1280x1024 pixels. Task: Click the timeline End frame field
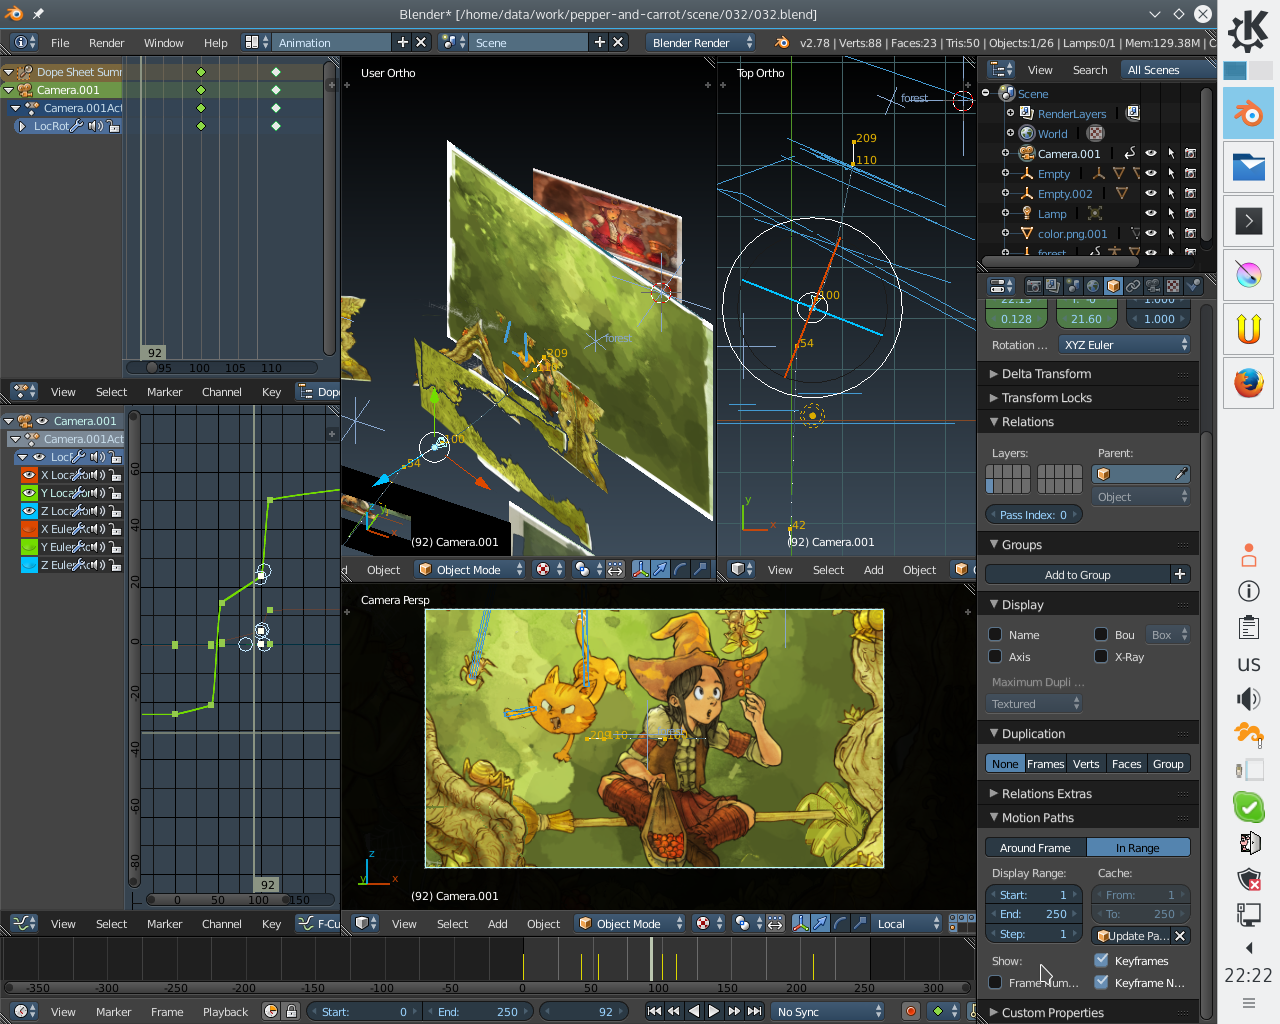pos(478,1011)
